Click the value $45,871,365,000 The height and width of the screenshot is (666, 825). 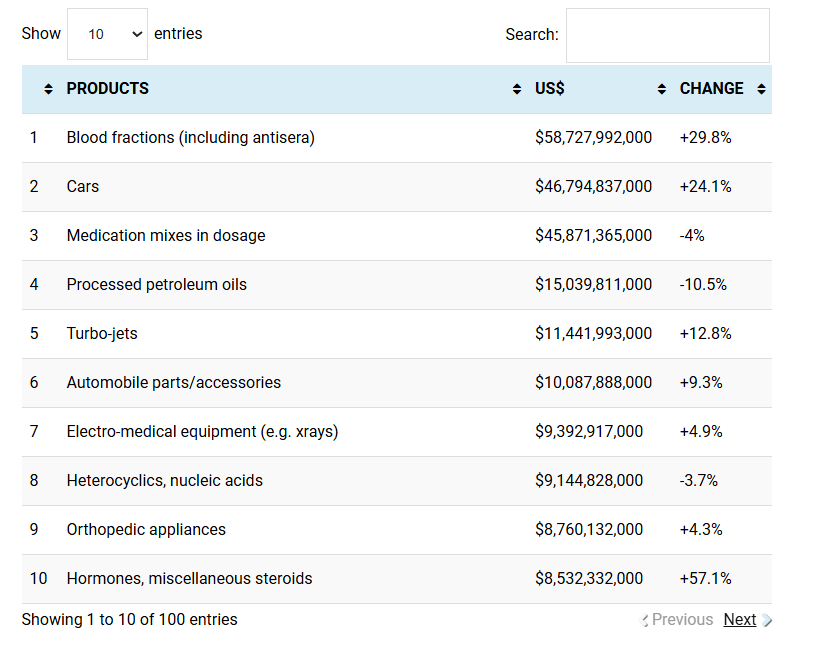tap(593, 235)
